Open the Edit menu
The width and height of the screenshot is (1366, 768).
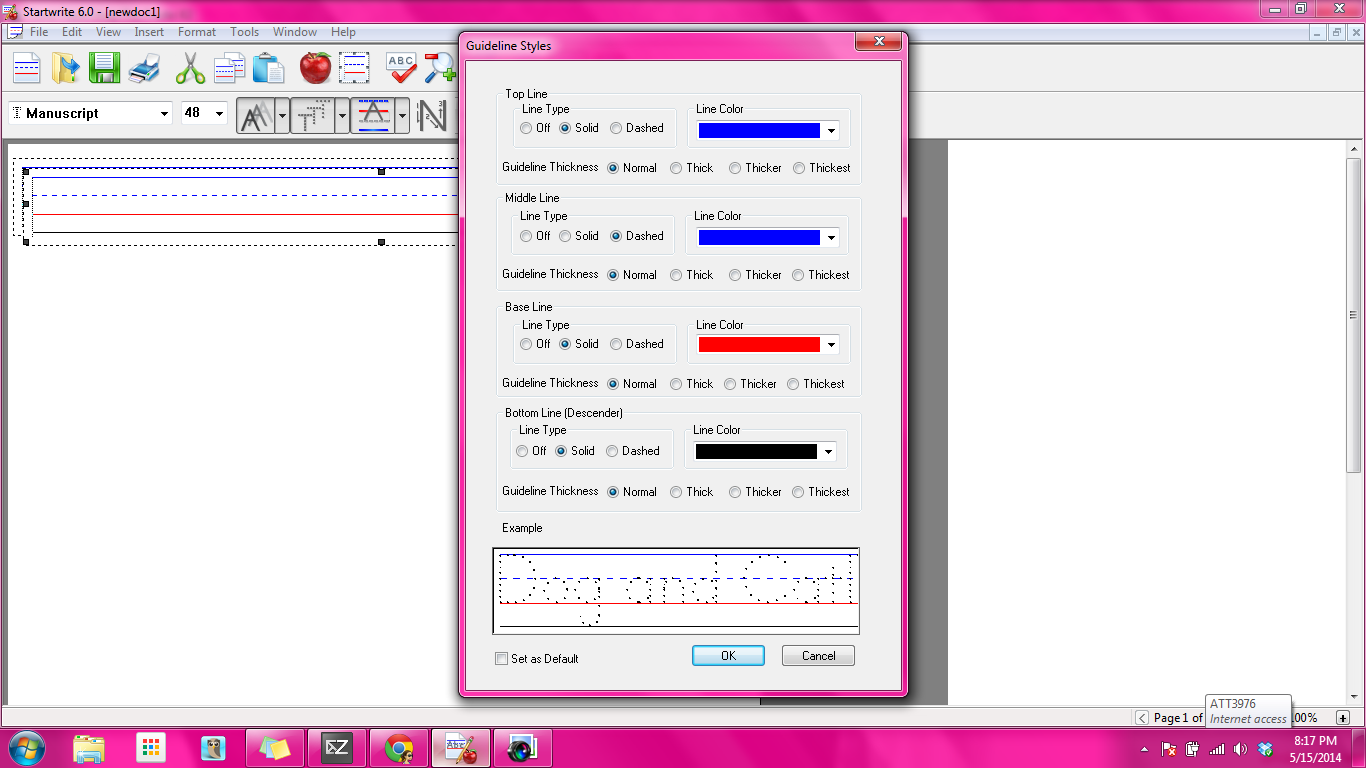[x=72, y=32]
